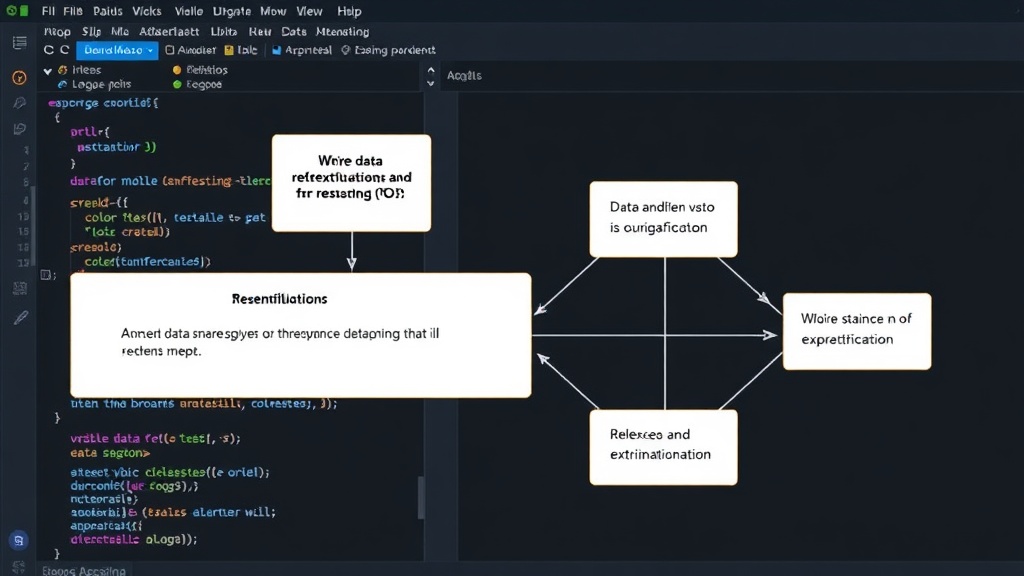Click the yellow dot beside Relhitios

click(x=176, y=70)
